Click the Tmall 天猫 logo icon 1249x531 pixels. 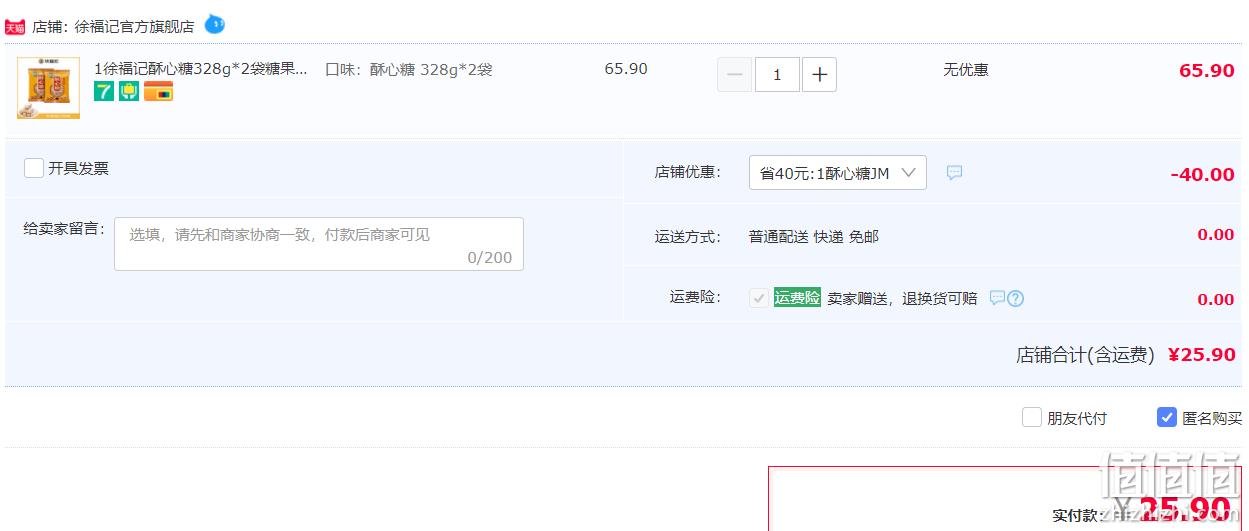(15, 27)
